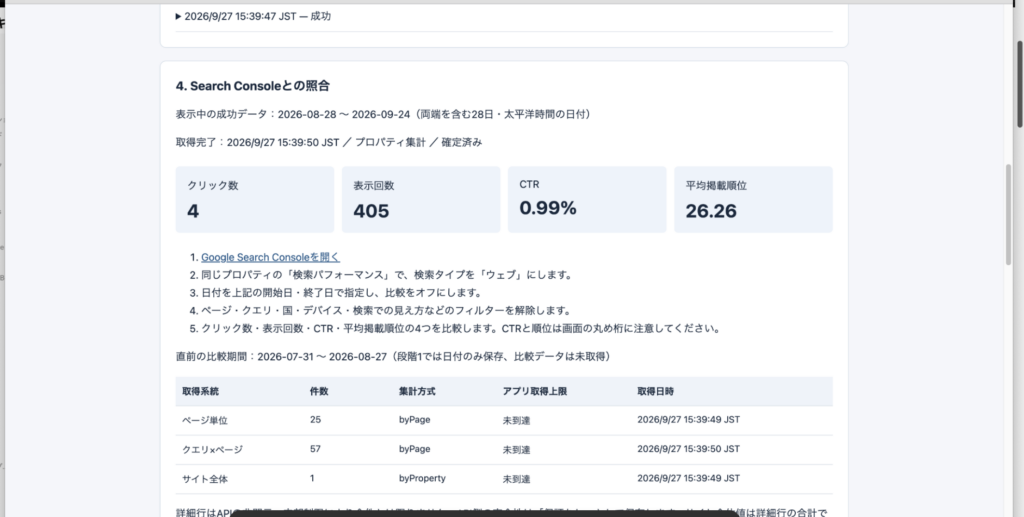Click the 取得系統 column header
Viewport: 1024px width, 517px height.
click(x=200, y=392)
